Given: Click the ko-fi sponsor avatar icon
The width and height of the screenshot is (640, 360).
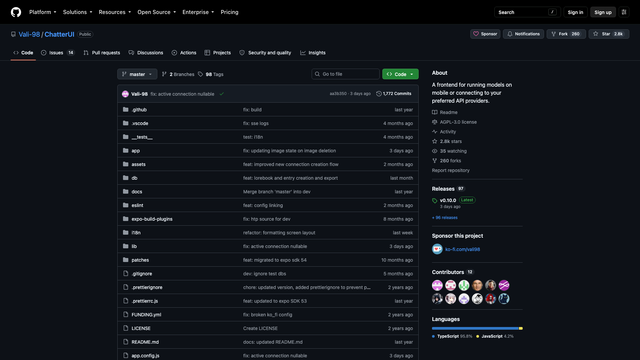Looking at the screenshot, I should point(437,249).
